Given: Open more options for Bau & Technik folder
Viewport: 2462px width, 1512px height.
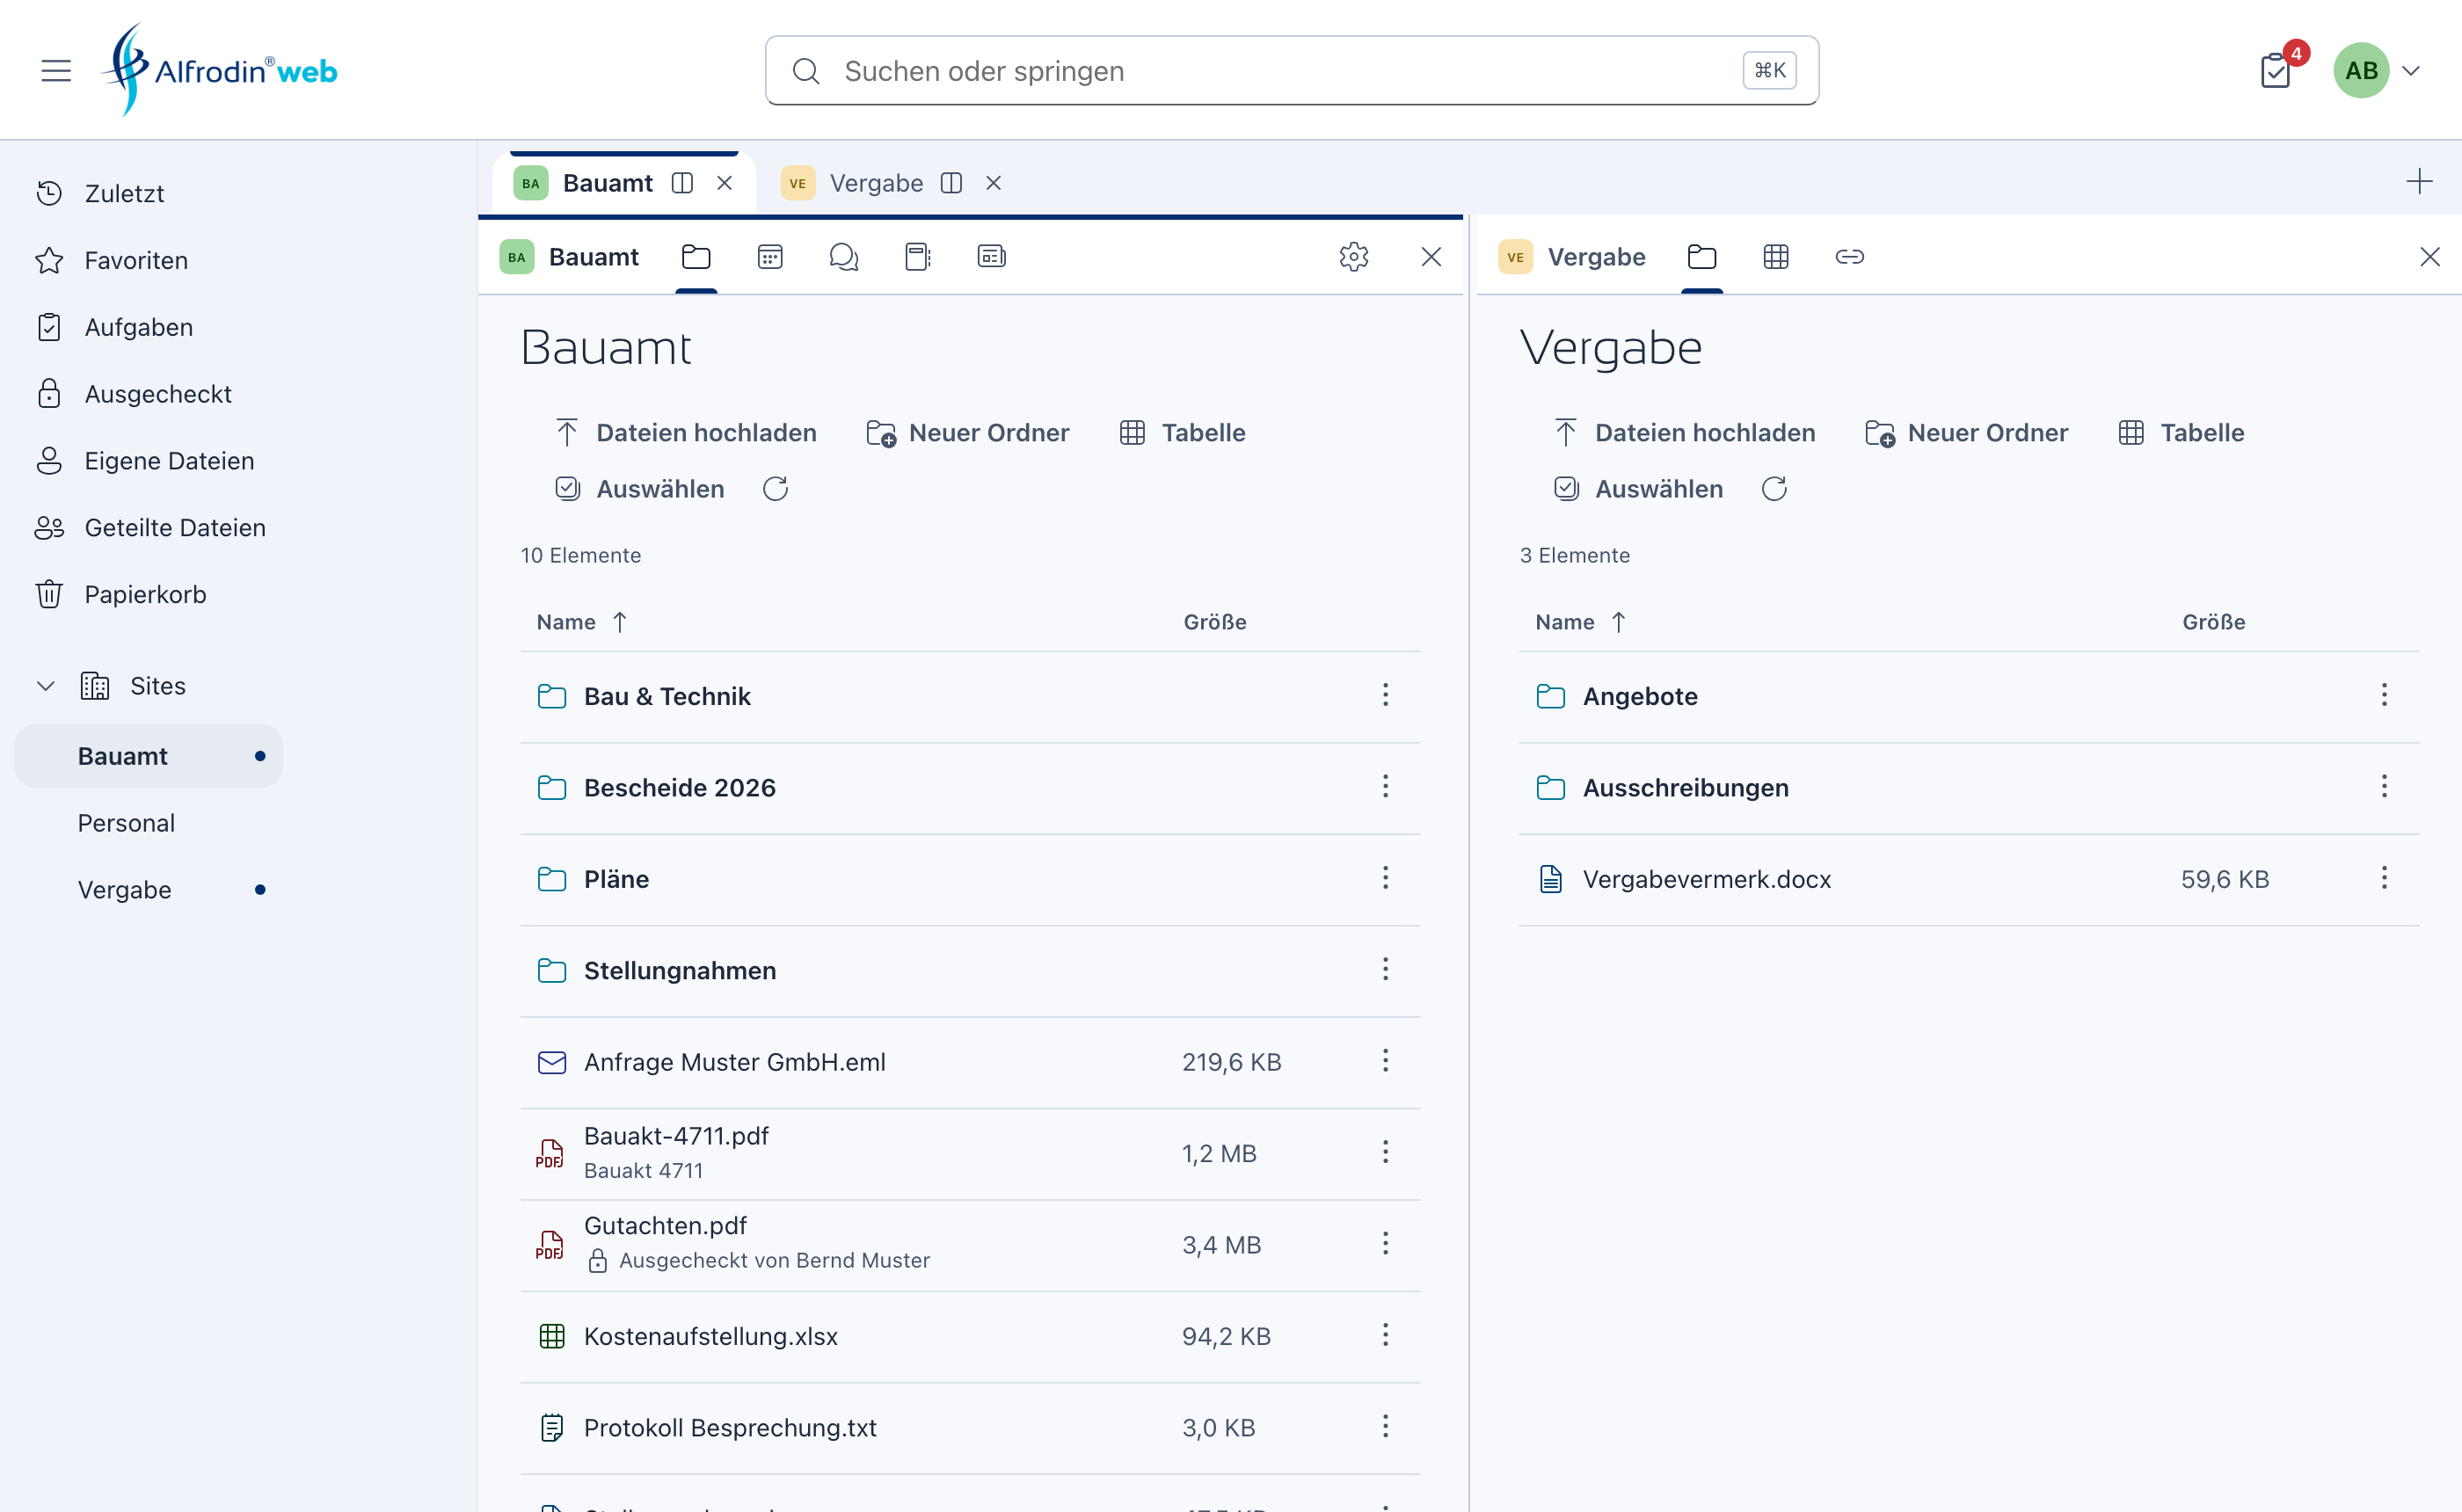Looking at the screenshot, I should pos(1385,695).
